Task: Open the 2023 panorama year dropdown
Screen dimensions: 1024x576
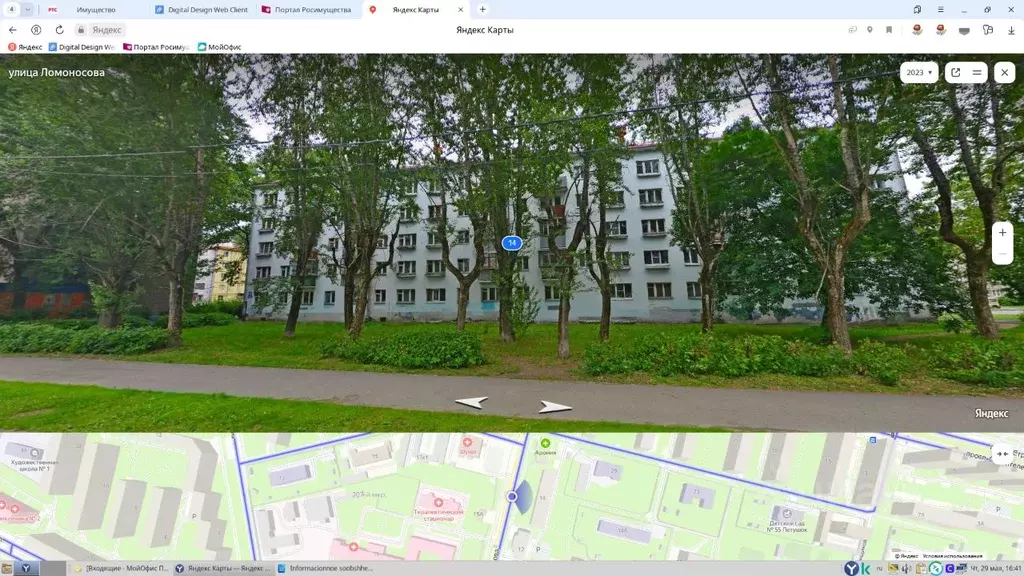Action: (919, 72)
